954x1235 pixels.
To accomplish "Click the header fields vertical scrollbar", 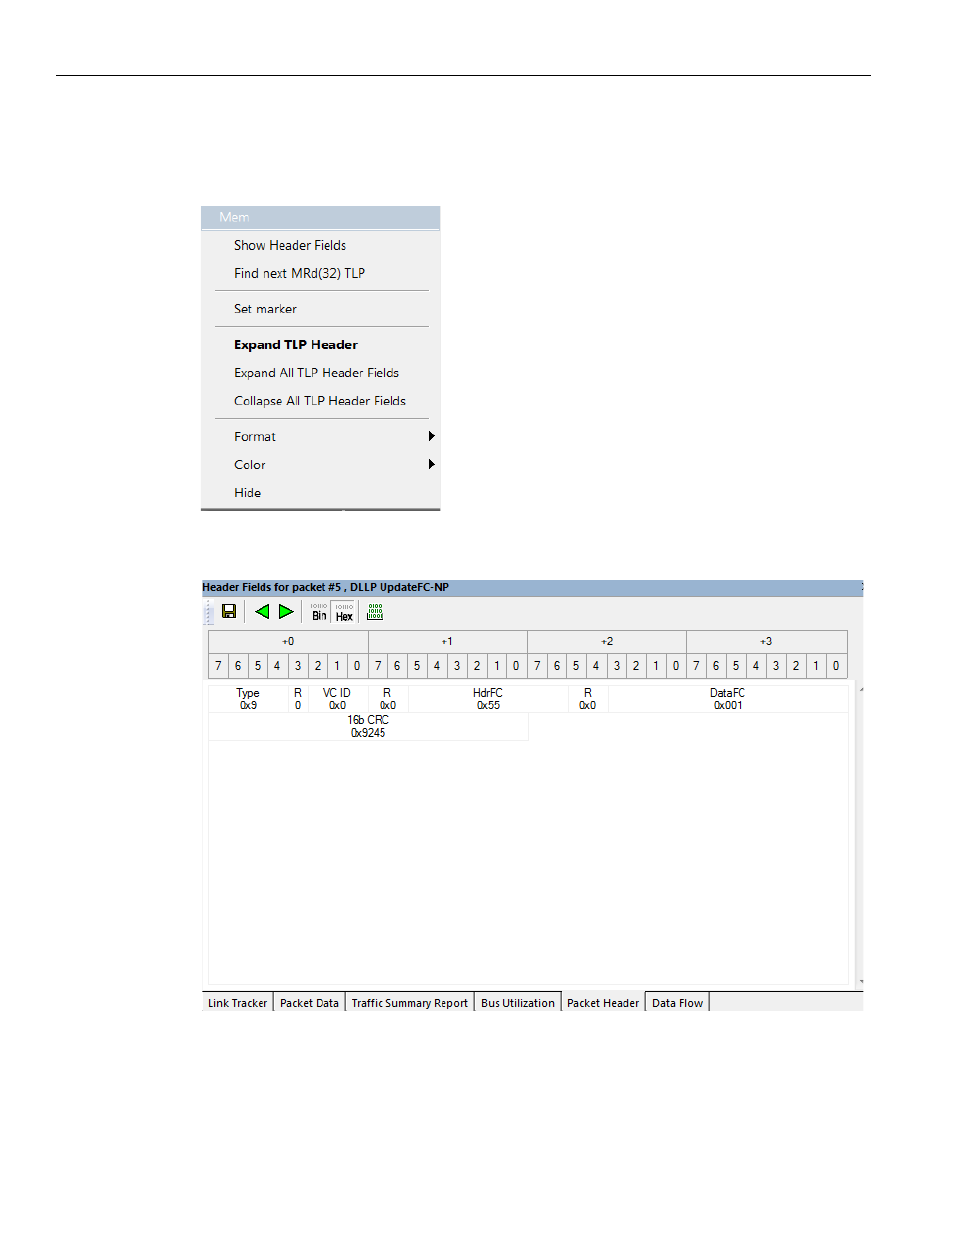I will [860, 835].
